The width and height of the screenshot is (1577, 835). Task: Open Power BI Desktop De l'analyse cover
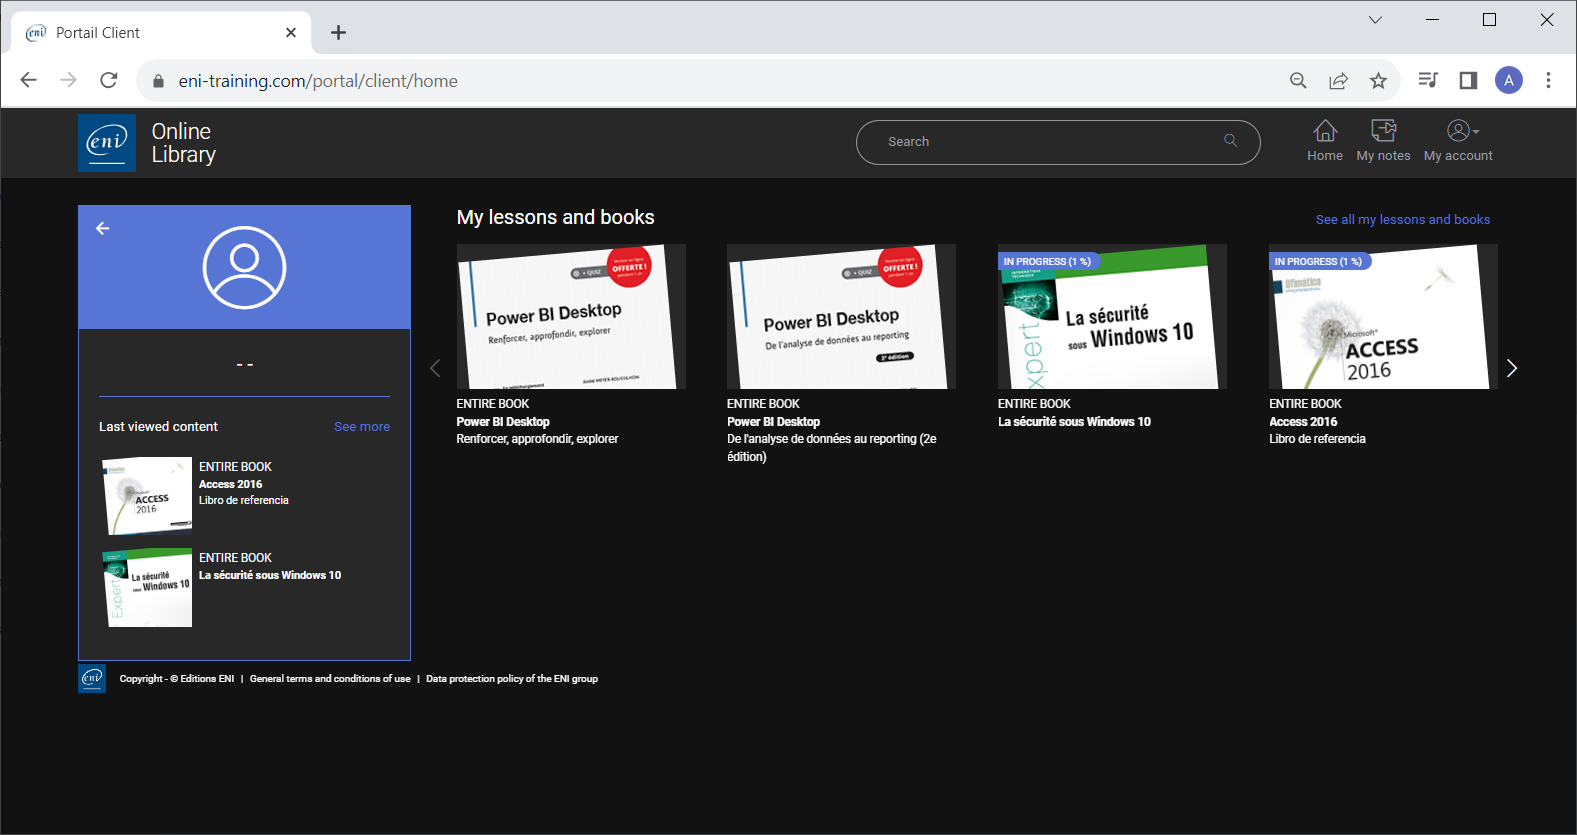point(841,316)
